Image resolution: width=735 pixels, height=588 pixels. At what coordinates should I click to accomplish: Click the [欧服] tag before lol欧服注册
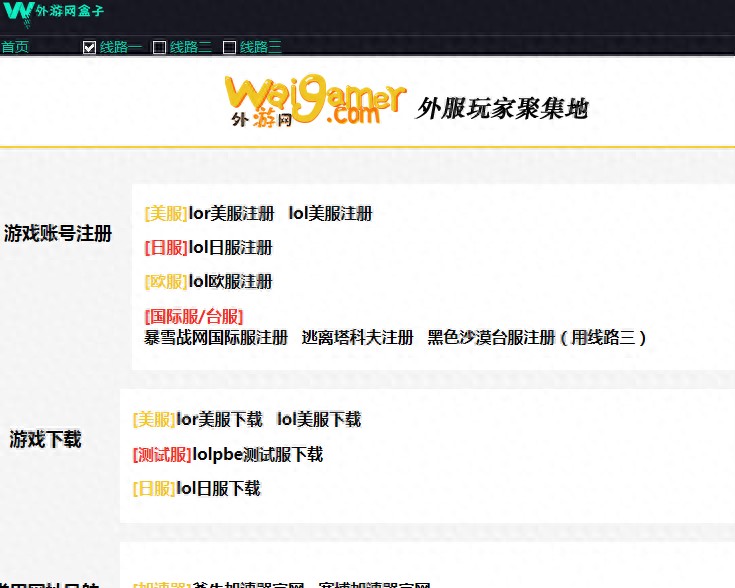pyautogui.click(x=166, y=282)
